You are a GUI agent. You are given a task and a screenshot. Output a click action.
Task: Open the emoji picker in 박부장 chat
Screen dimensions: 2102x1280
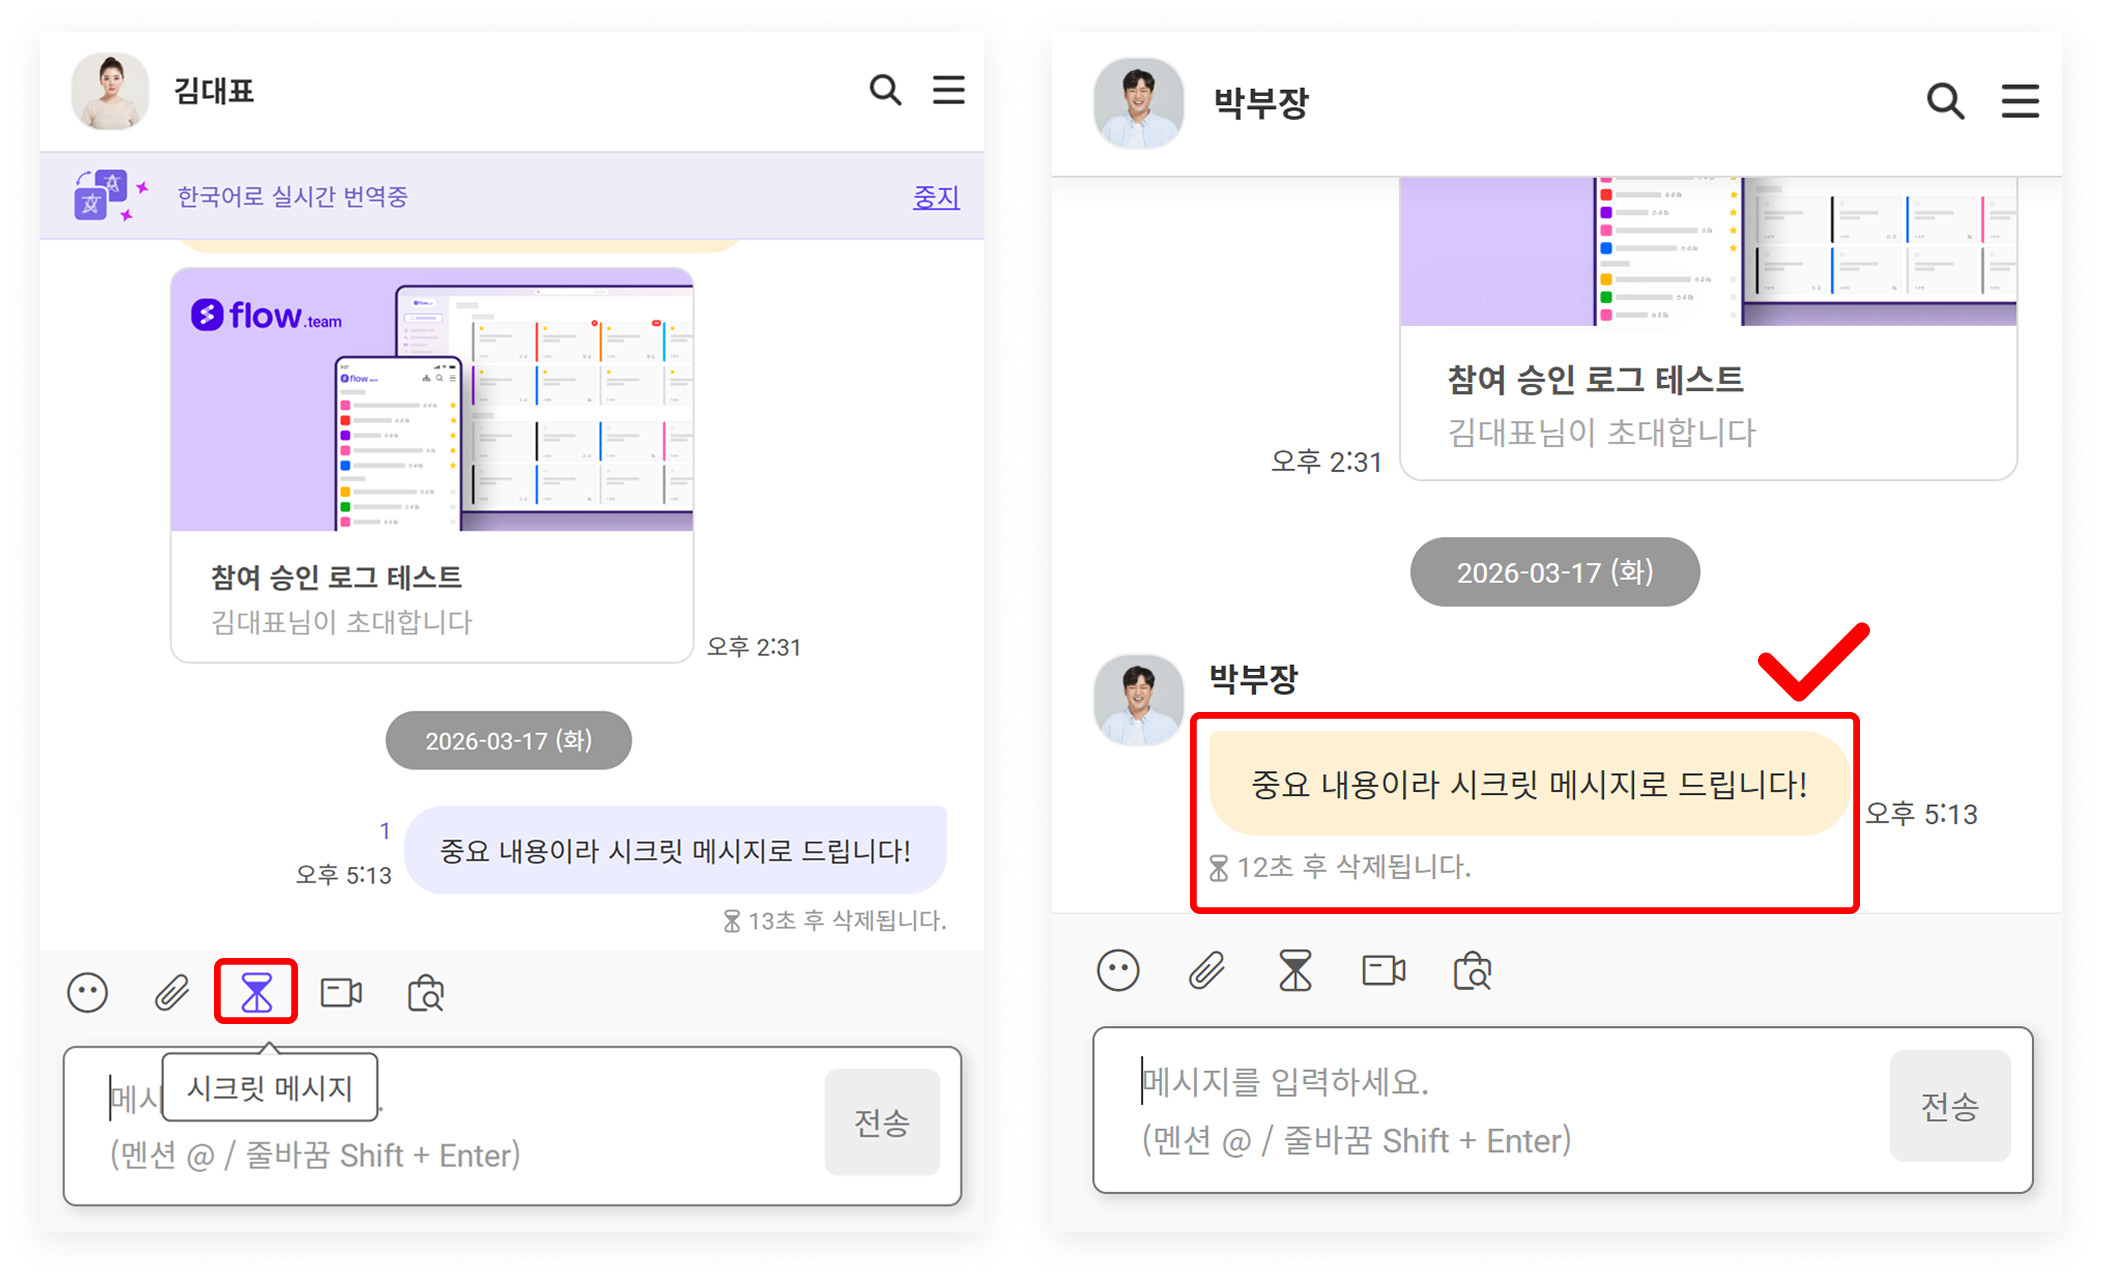pyautogui.click(x=1118, y=970)
